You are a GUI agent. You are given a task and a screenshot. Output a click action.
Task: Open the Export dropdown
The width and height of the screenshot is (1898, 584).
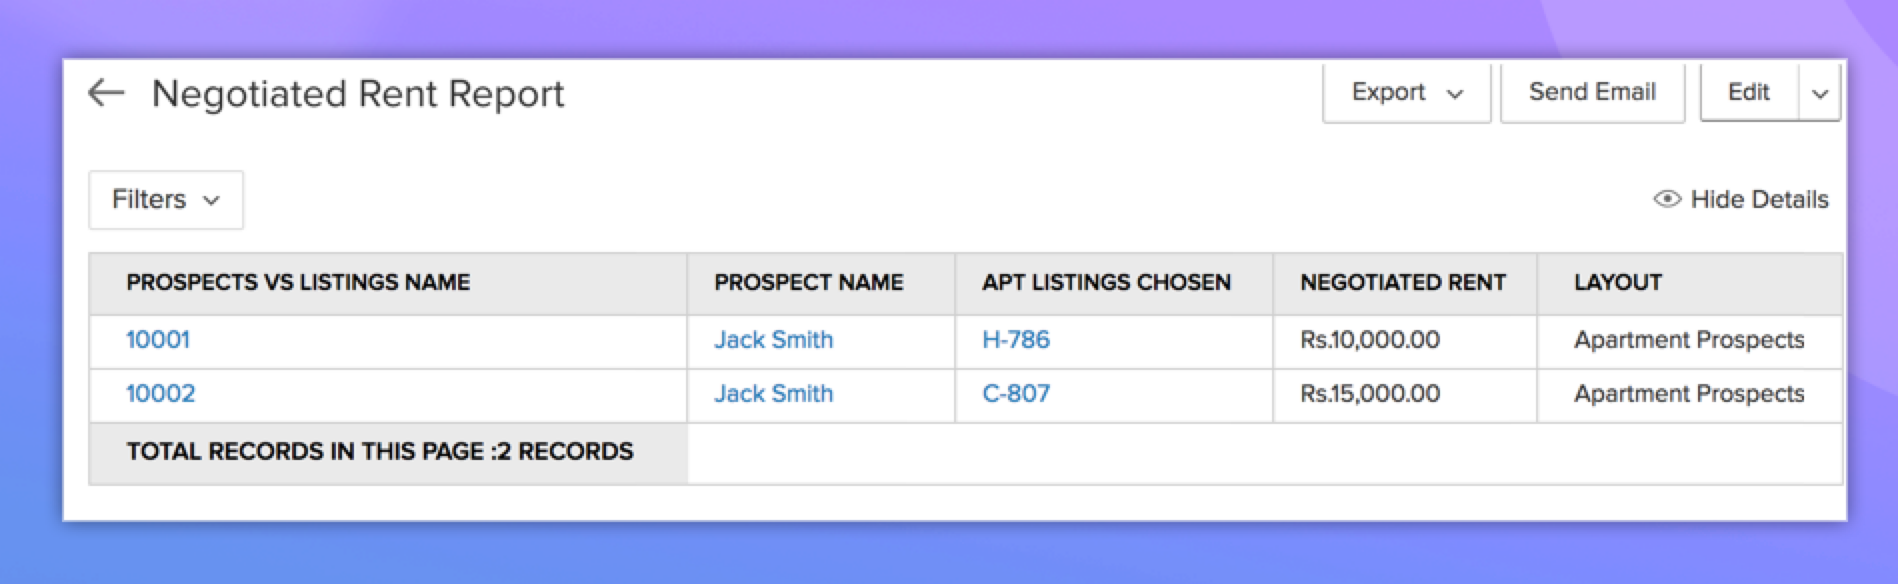pos(1406,92)
